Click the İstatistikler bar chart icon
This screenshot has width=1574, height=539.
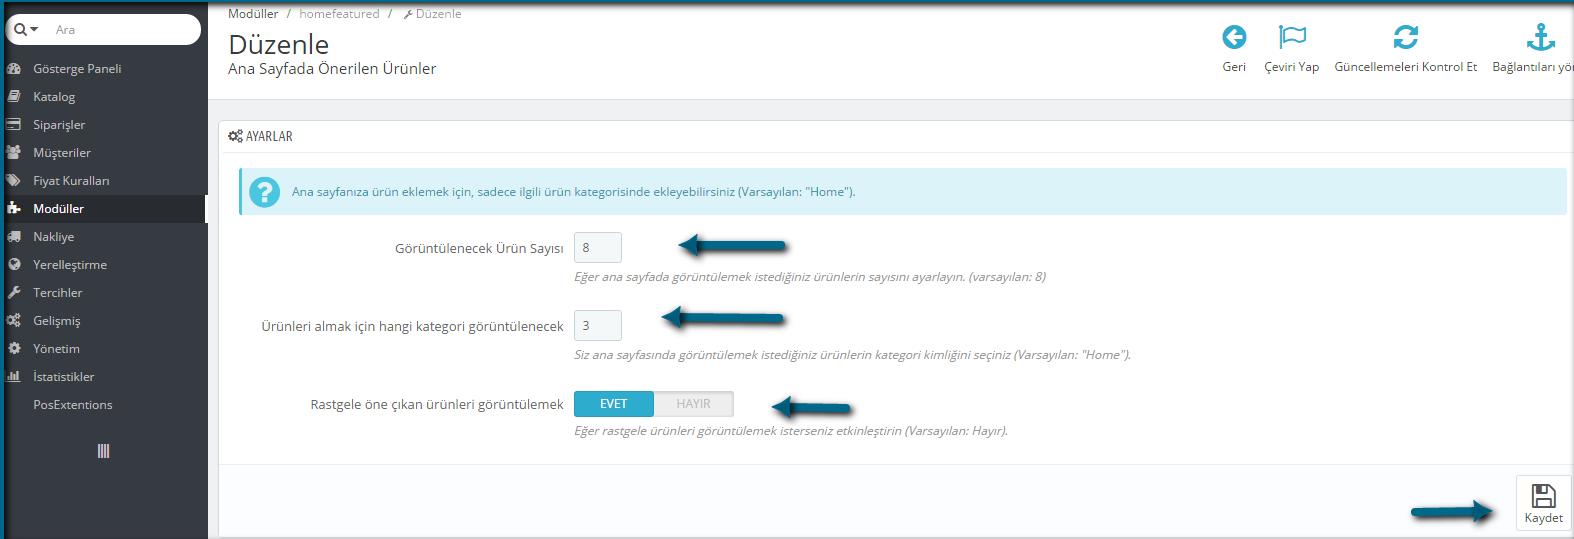[x=14, y=377]
